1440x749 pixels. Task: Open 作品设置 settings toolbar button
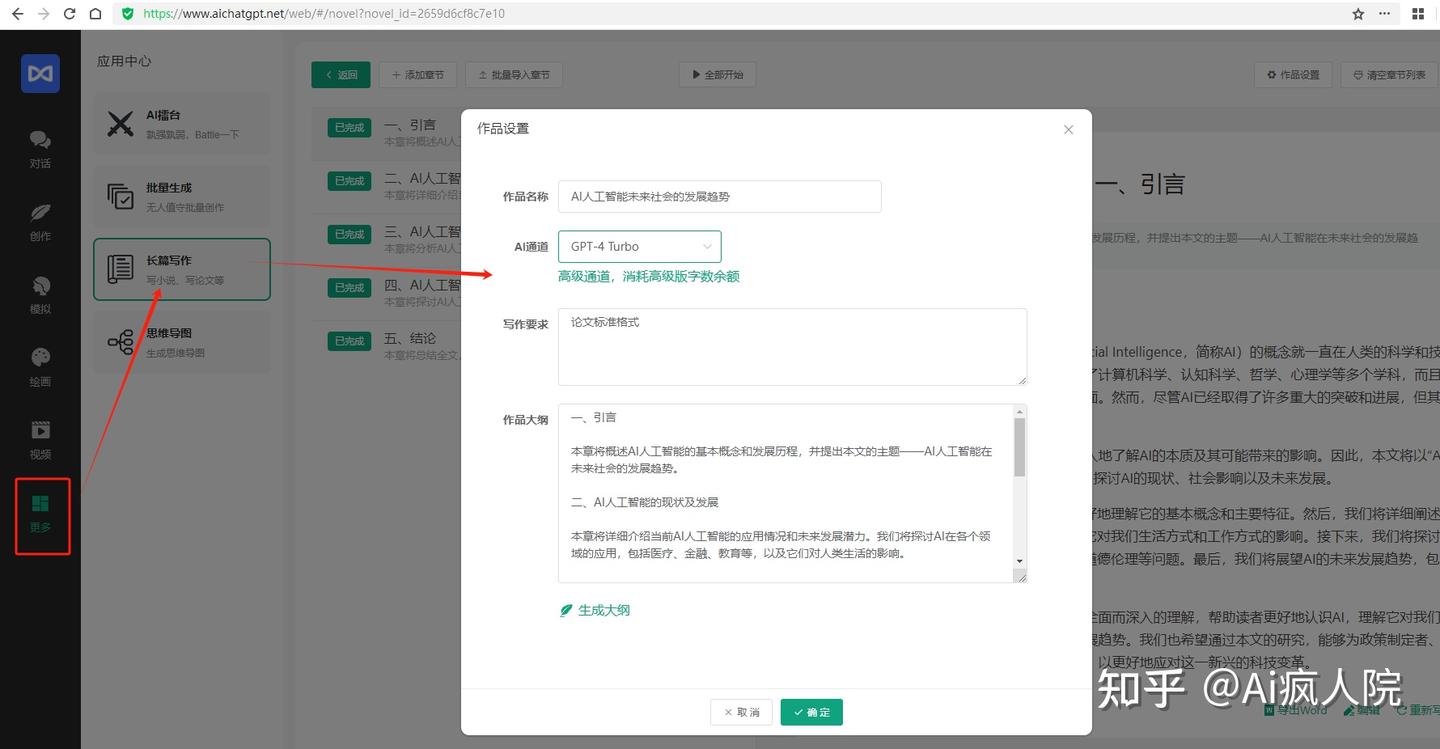pyautogui.click(x=1293, y=75)
